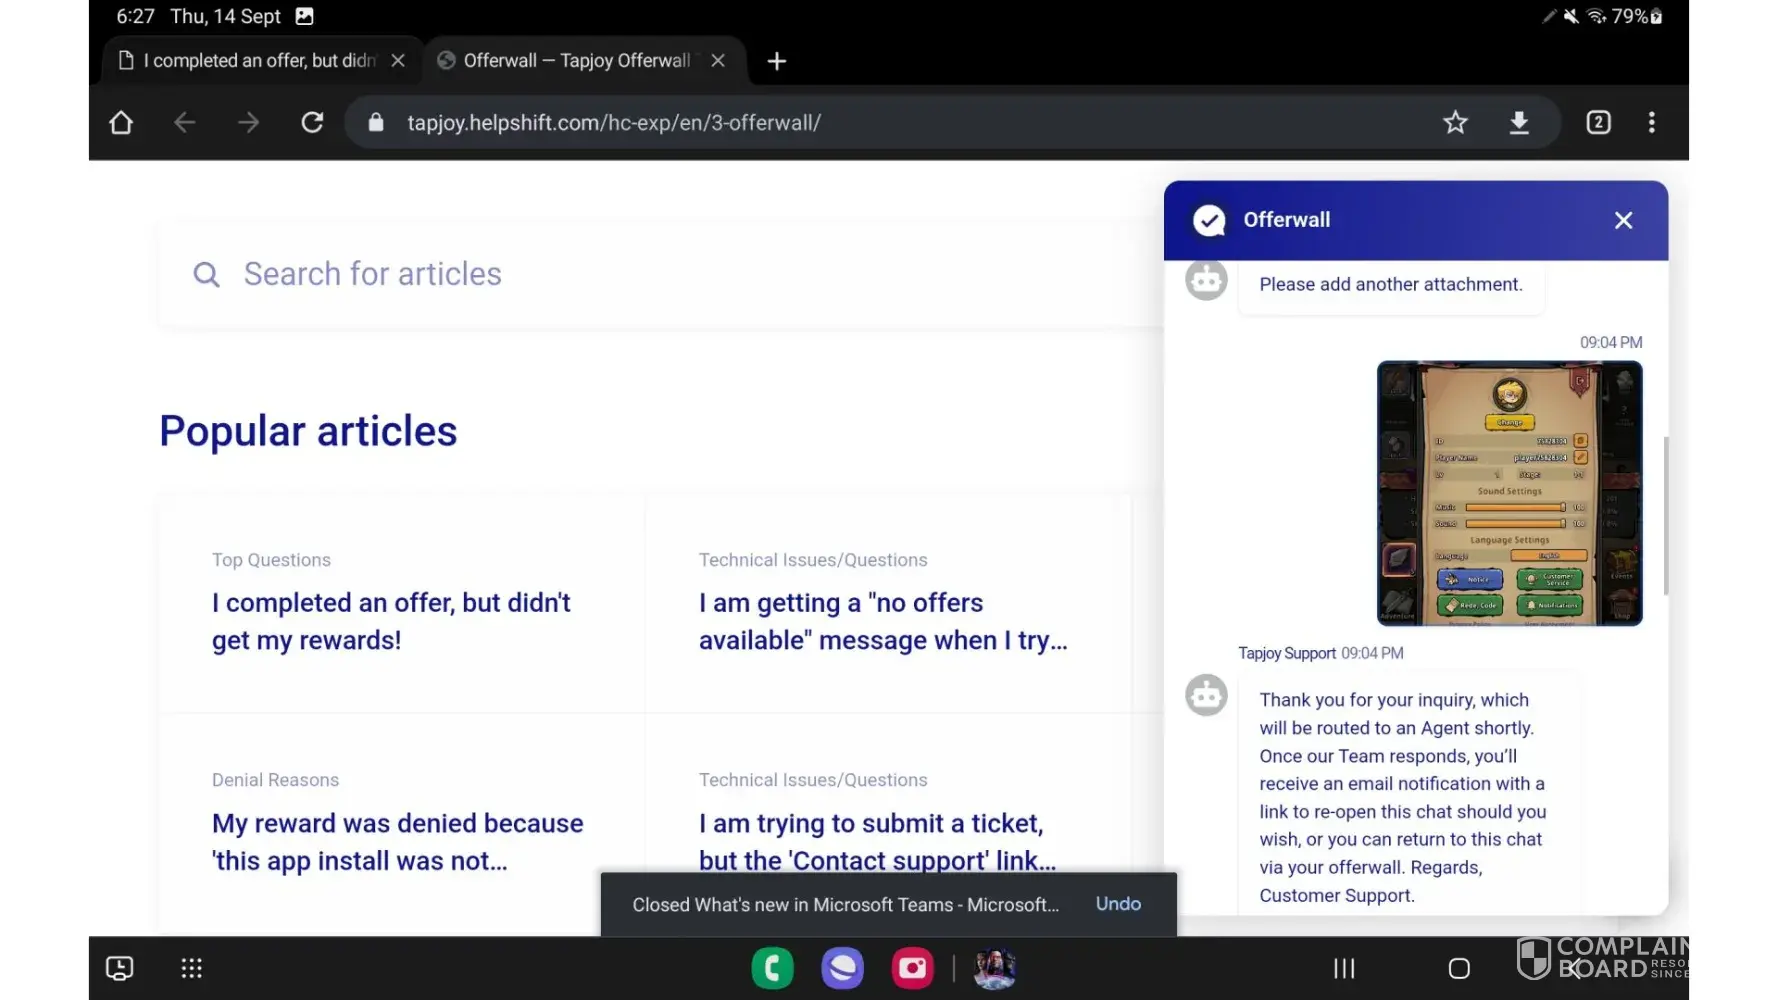This screenshot has width=1778, height=1000.
Task: Open 'My reward was denied' article
Action: click(x=397, y=841)
